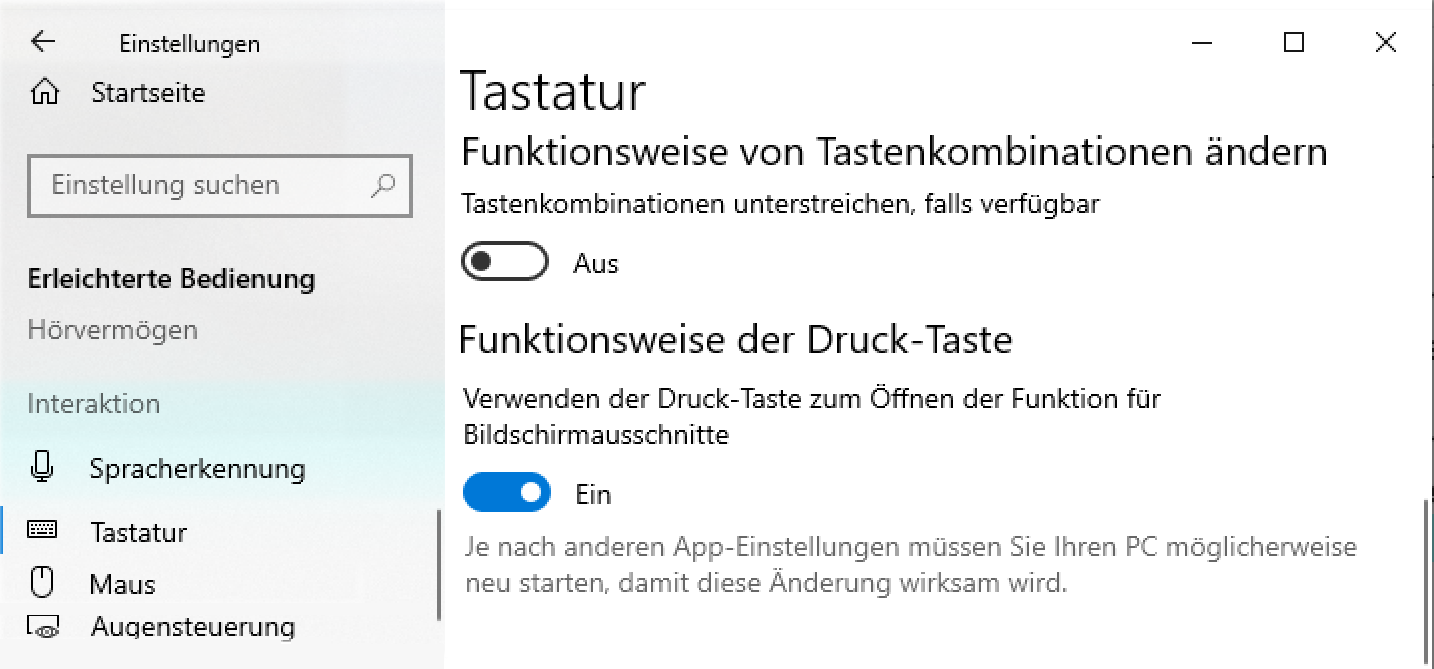This screenshot has height=669, width=1434.
Task: Click the sidebar vertical scrollbar
Action: [x=439, y=565]
